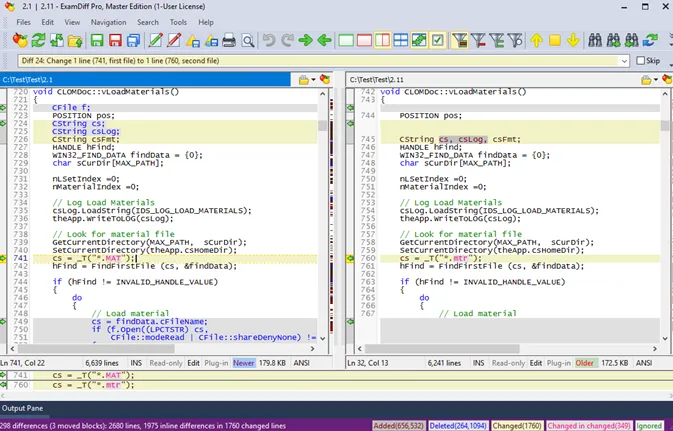Edit first file with green pencil icon
This screenshot has height=431, width=673.
[155, 40]
